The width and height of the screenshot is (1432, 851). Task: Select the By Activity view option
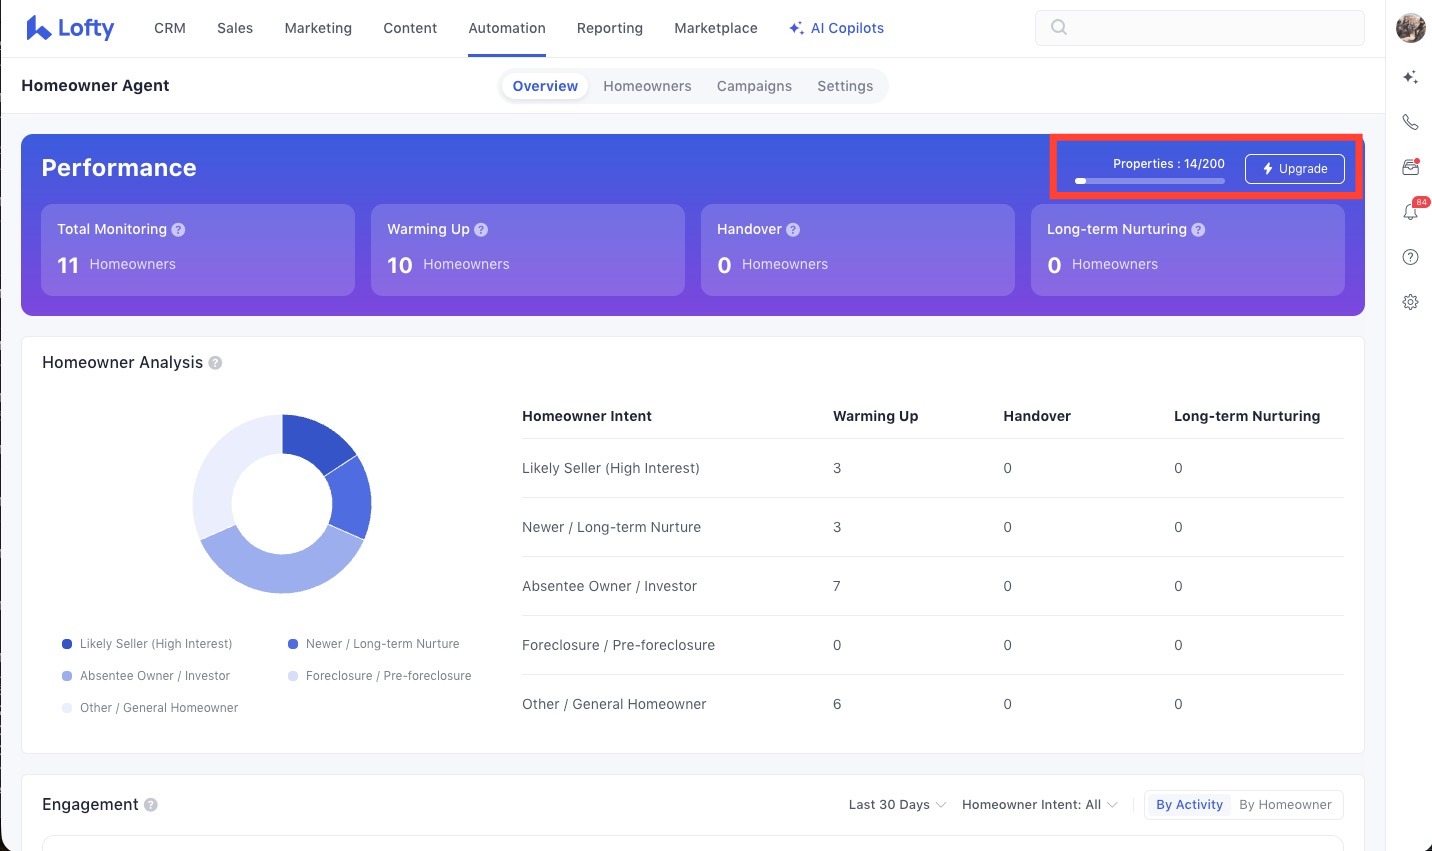click(1189, 805)
